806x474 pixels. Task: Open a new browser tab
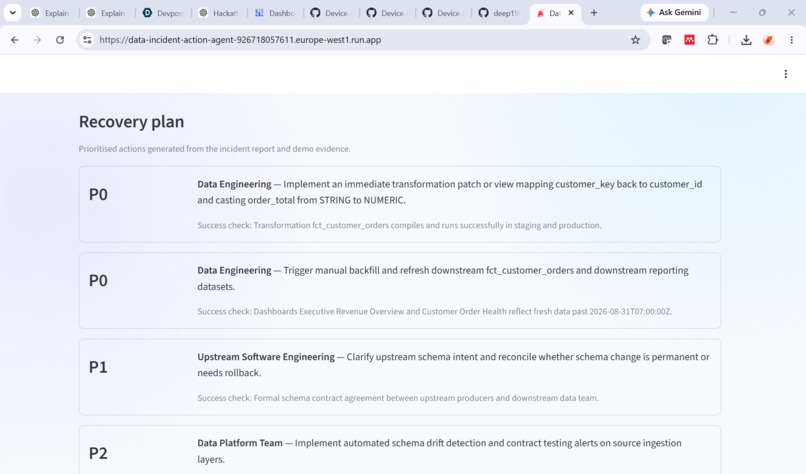coord(594,13)
